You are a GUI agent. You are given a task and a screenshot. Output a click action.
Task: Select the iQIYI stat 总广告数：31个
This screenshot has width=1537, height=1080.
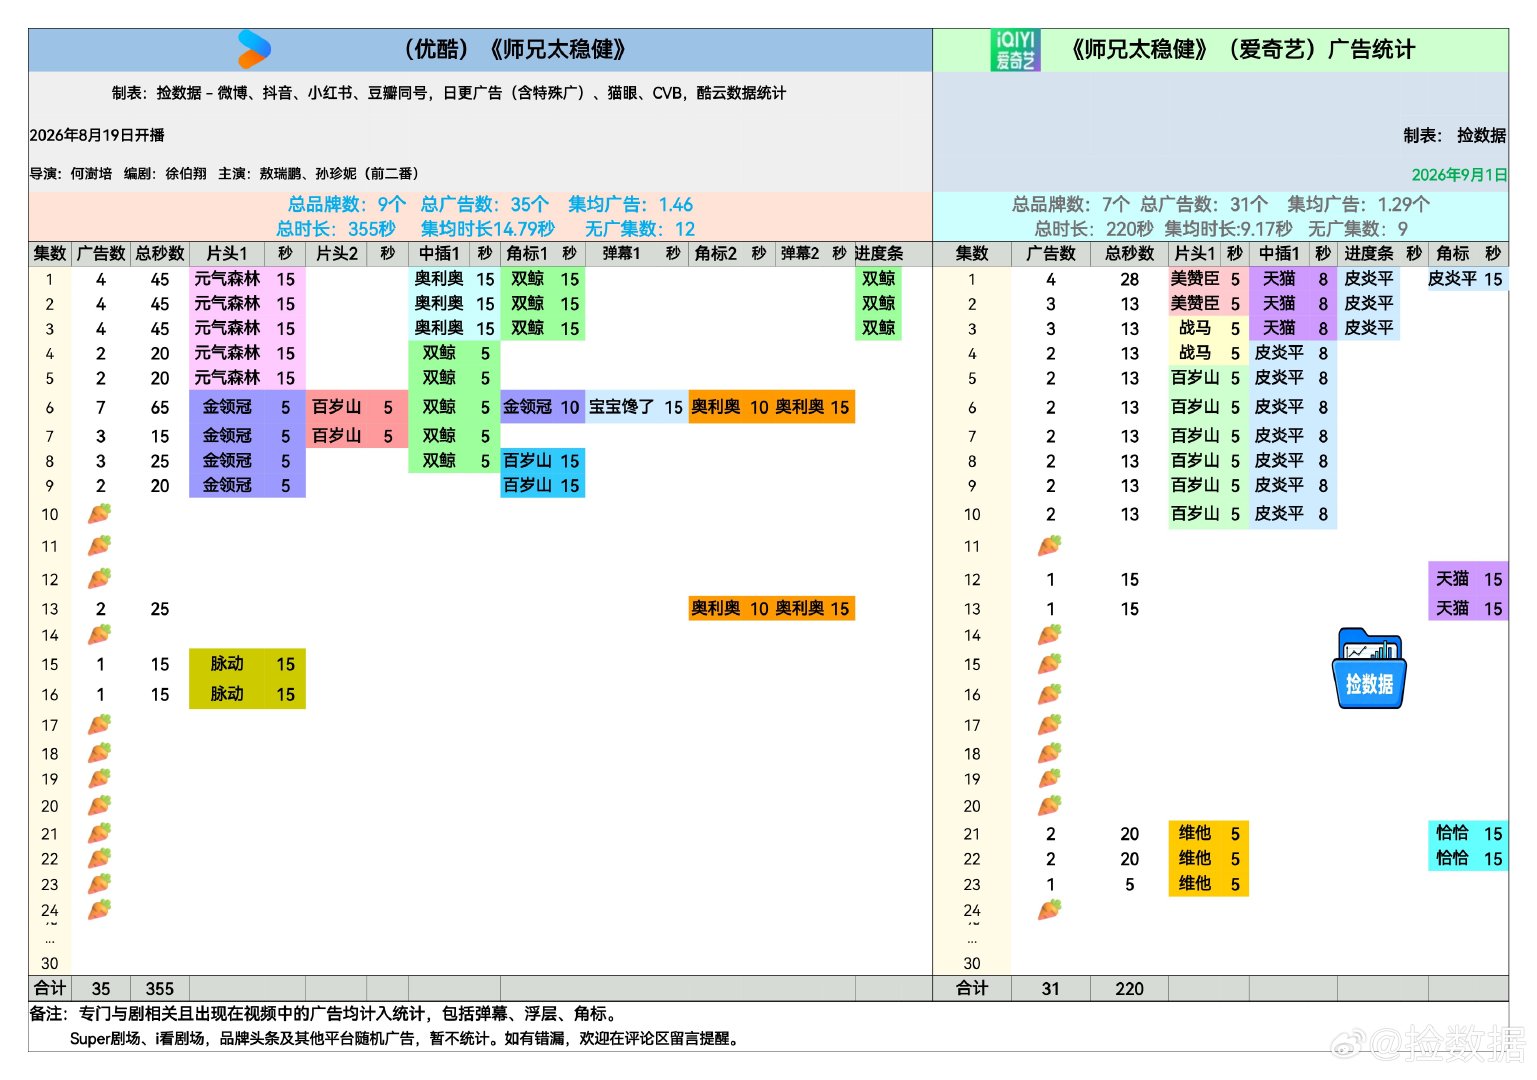coord(1204,204)
